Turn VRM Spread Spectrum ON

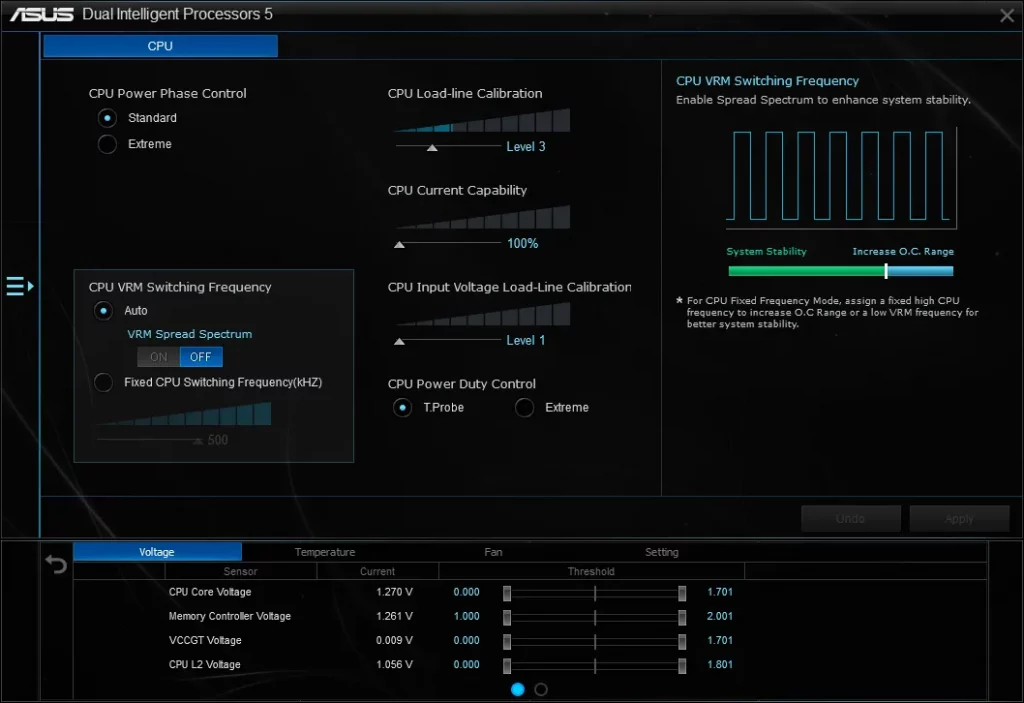click(x=159, y=357)
